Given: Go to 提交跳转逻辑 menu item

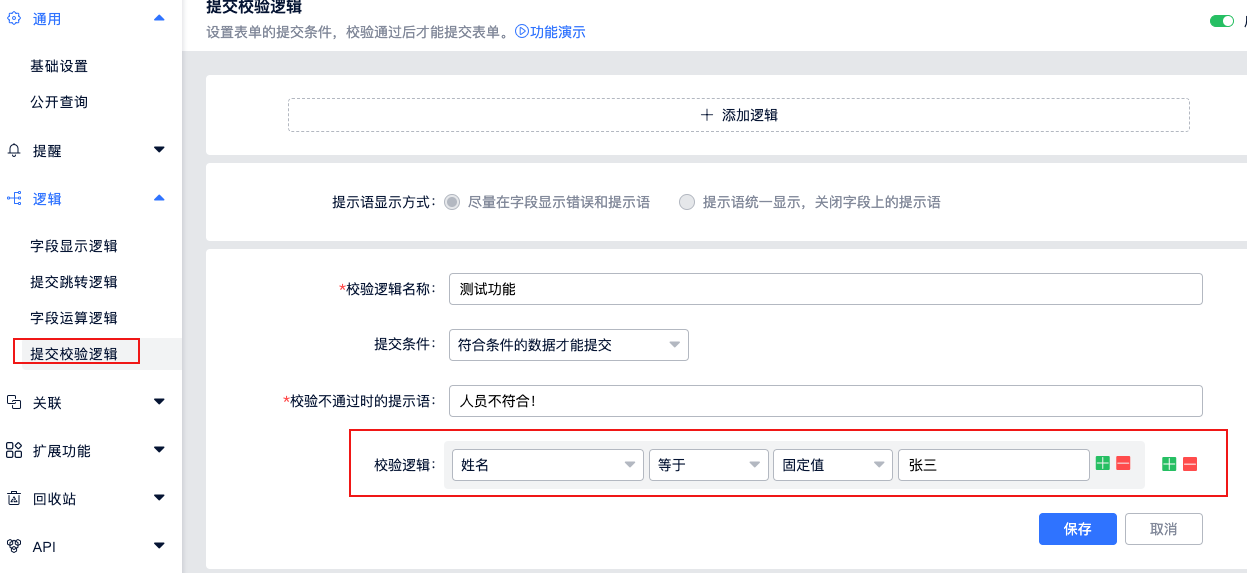Looking at the screenshot, I should tap(74, 282).
